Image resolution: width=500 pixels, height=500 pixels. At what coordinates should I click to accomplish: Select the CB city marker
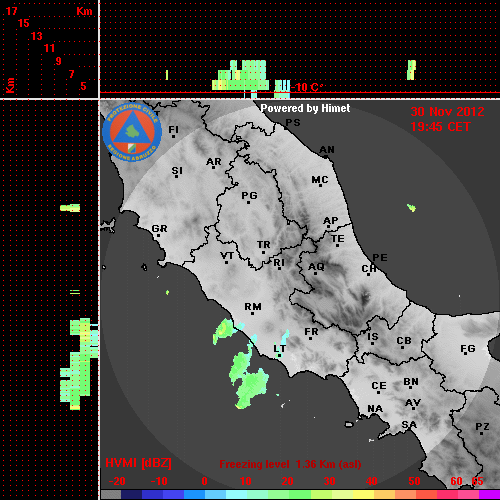[404, 343]
